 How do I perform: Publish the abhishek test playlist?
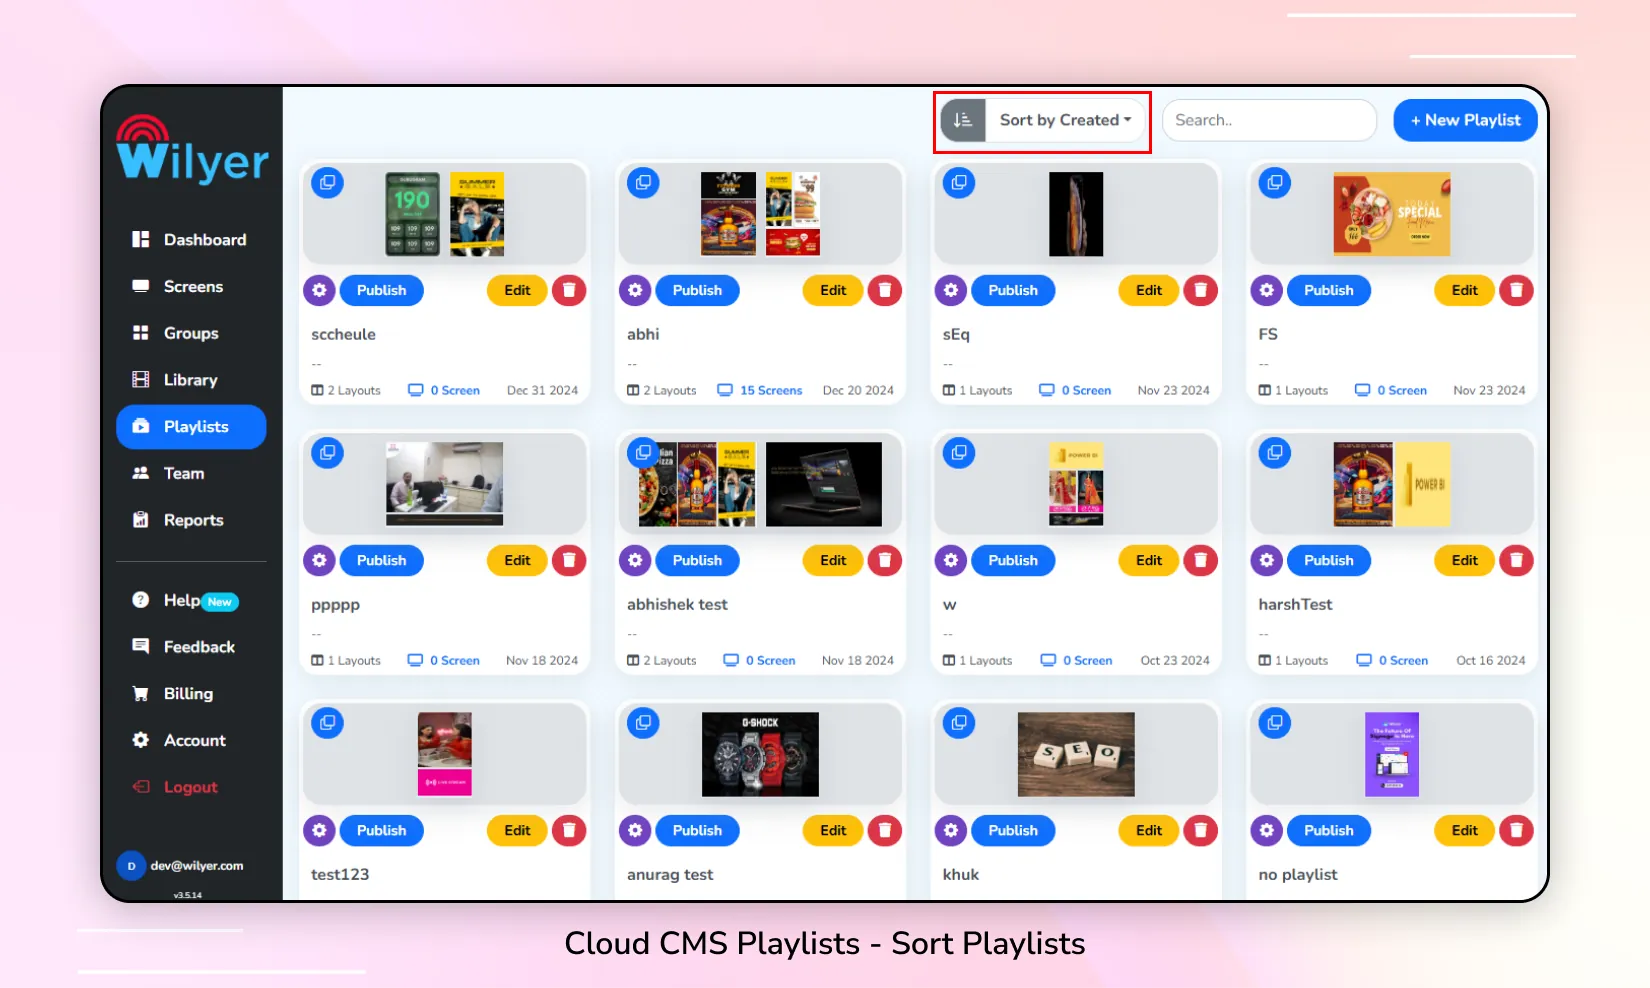(x=697, y=561)
